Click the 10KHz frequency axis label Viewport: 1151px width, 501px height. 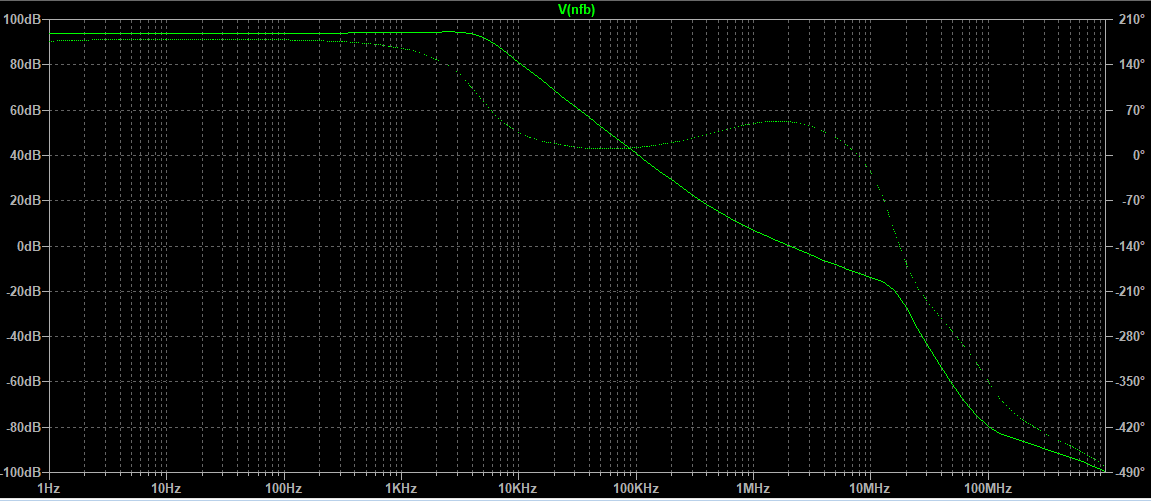pyautogui.click(x=518, y=489)
